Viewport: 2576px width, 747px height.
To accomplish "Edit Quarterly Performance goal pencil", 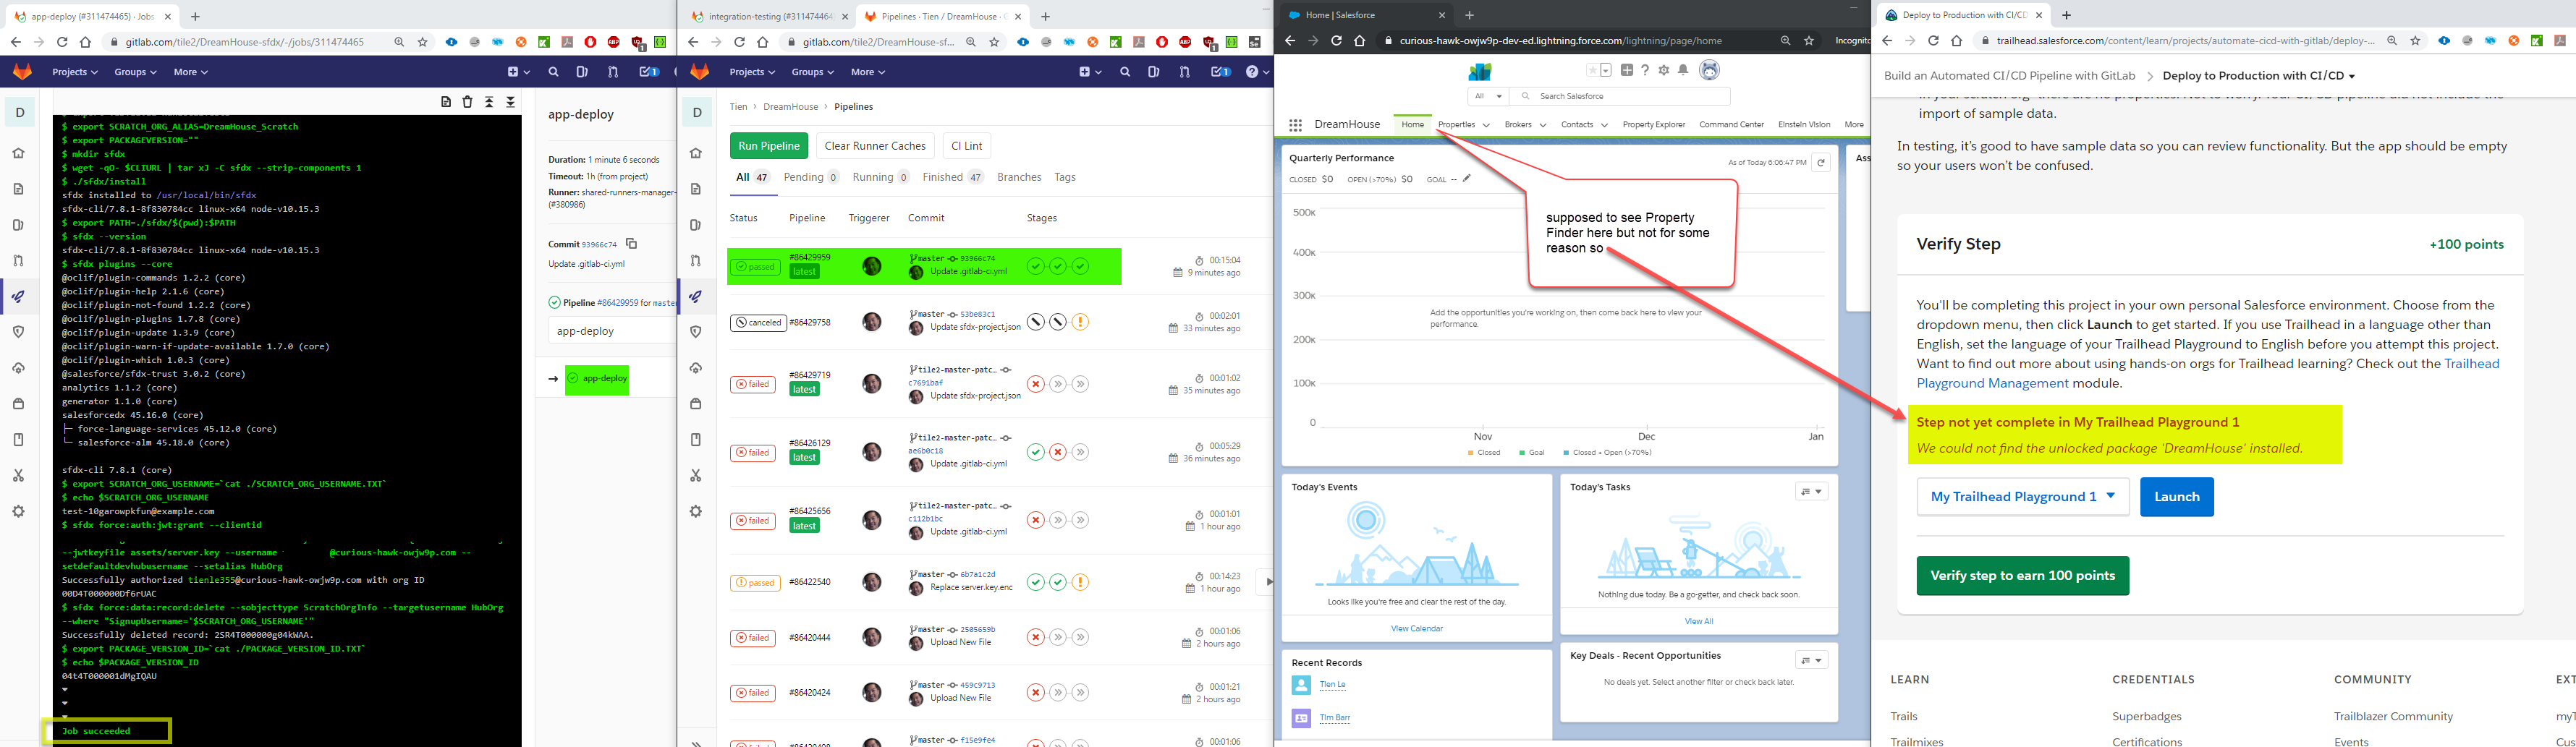I will pyautogui.click(x=1467, y=179).
